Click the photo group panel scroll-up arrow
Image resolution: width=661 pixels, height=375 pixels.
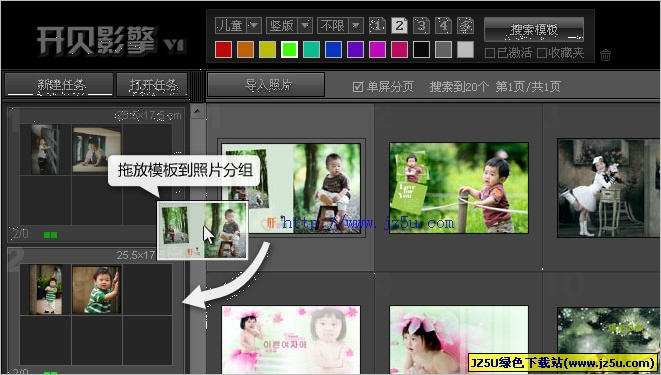[x=197, y=111]
